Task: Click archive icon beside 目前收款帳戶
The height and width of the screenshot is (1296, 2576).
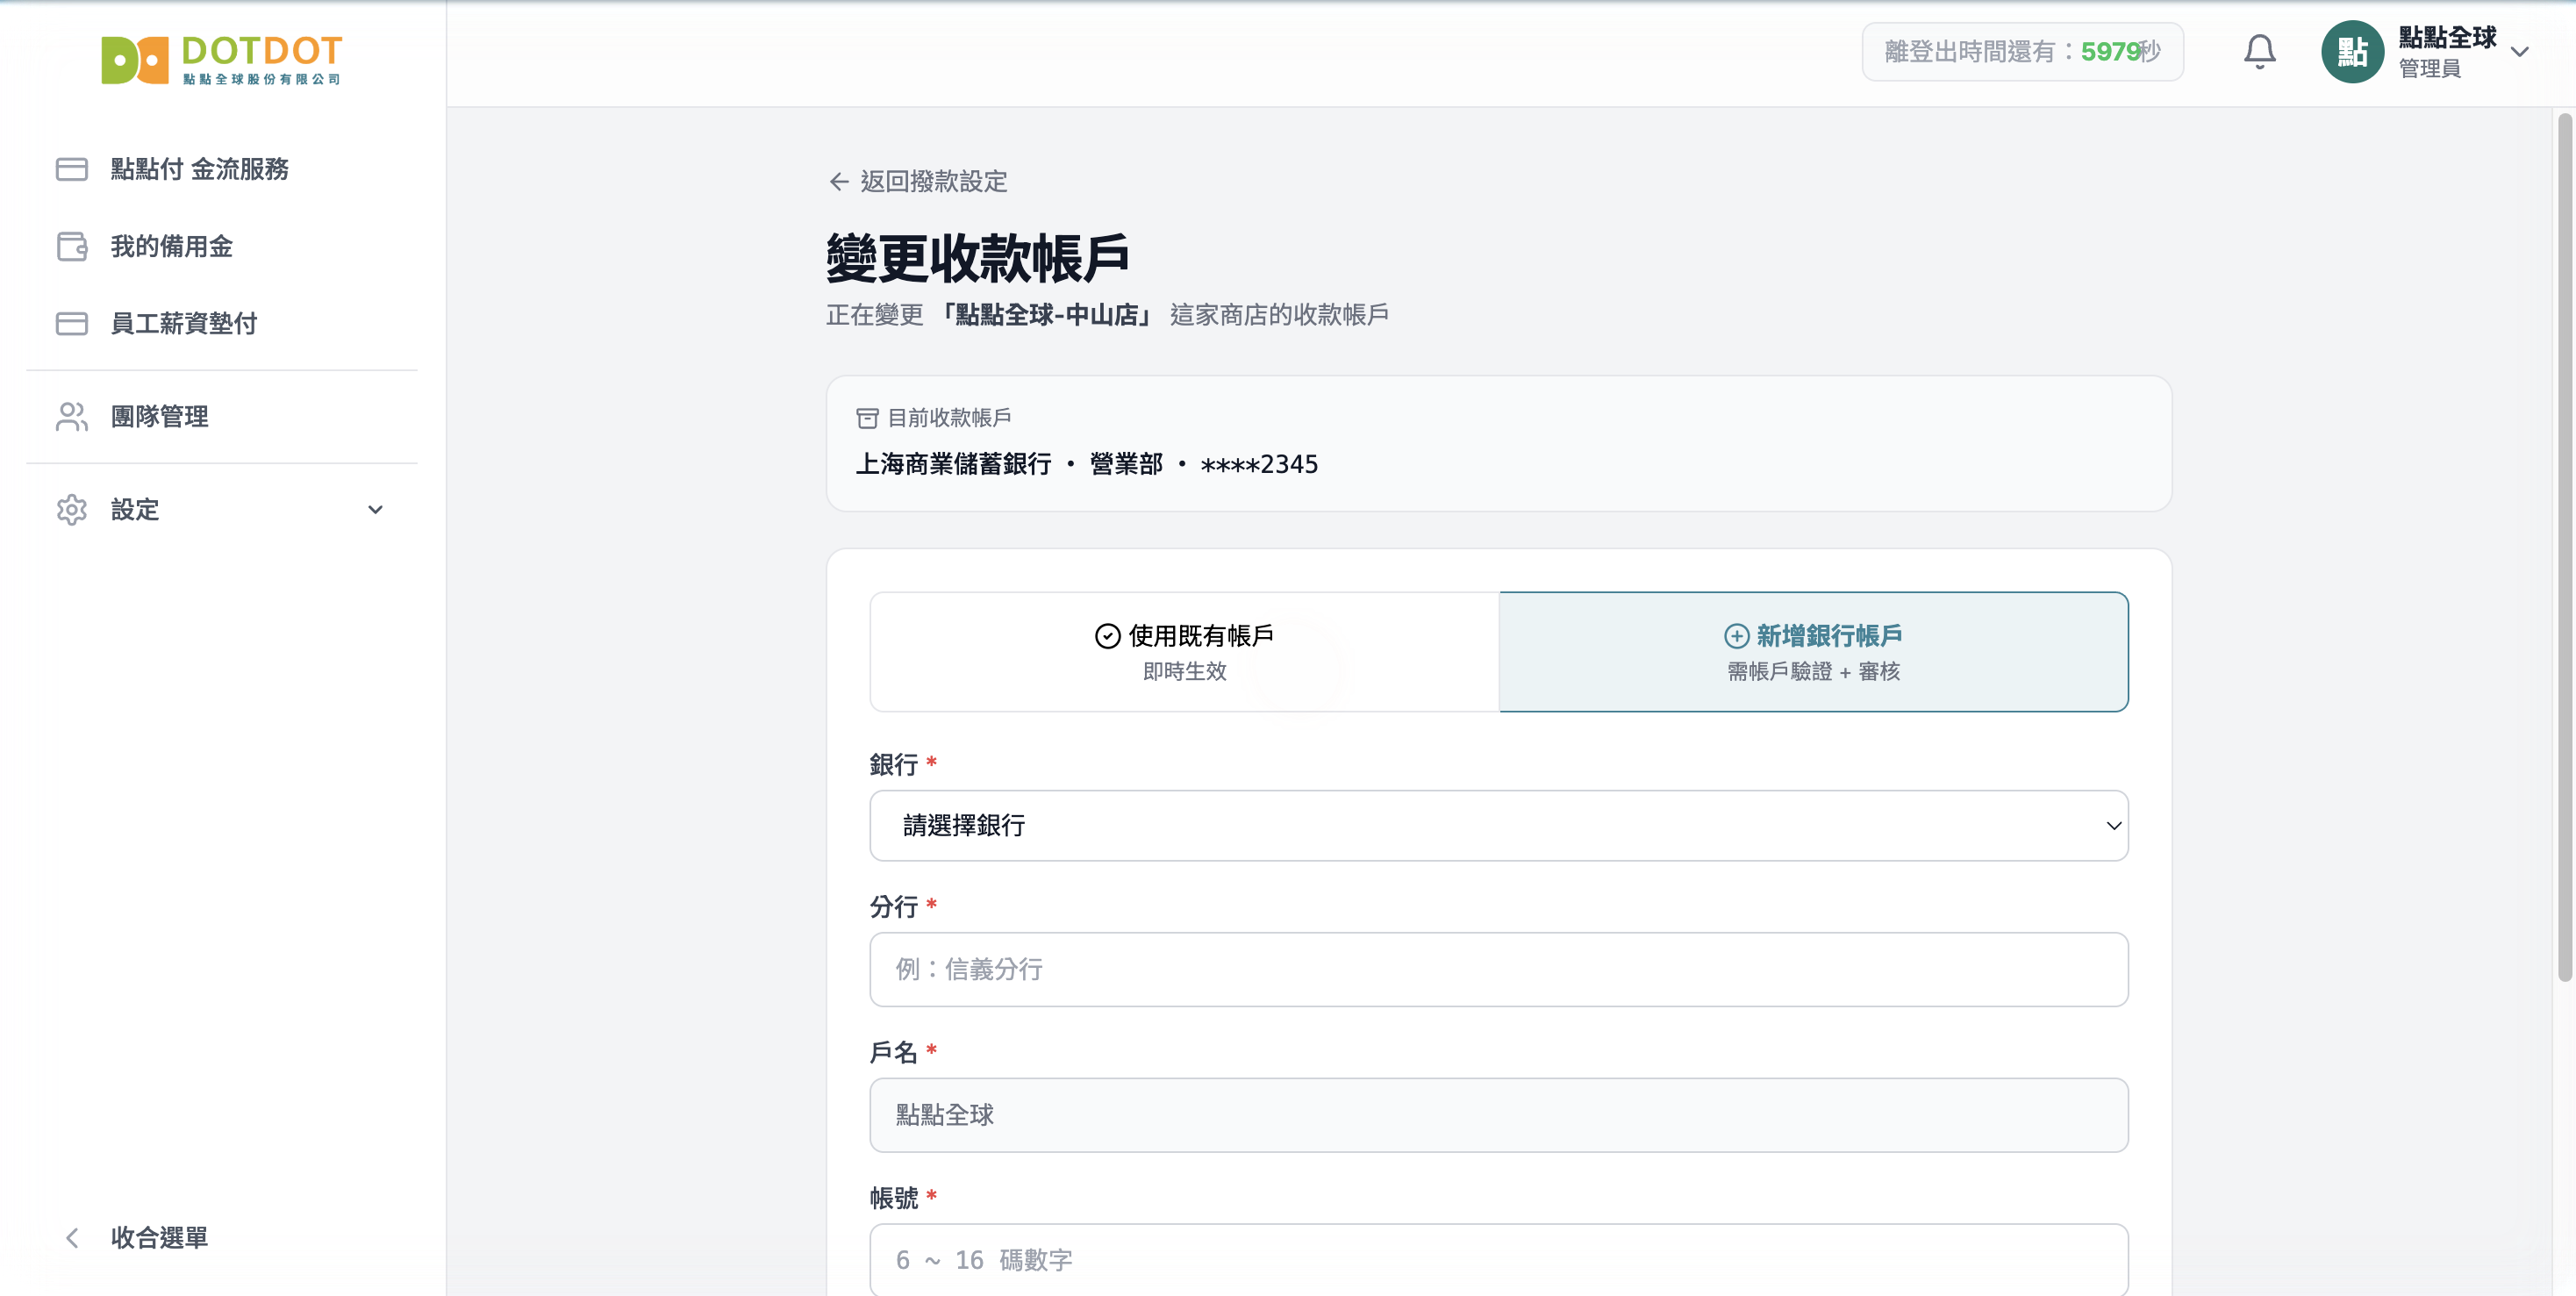Action: (x=867, y=418)
